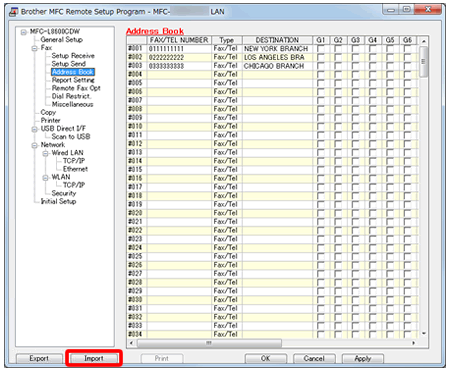Click the DESTINATION column header
This screenshot has height=371, width=450.
(277, 40)
